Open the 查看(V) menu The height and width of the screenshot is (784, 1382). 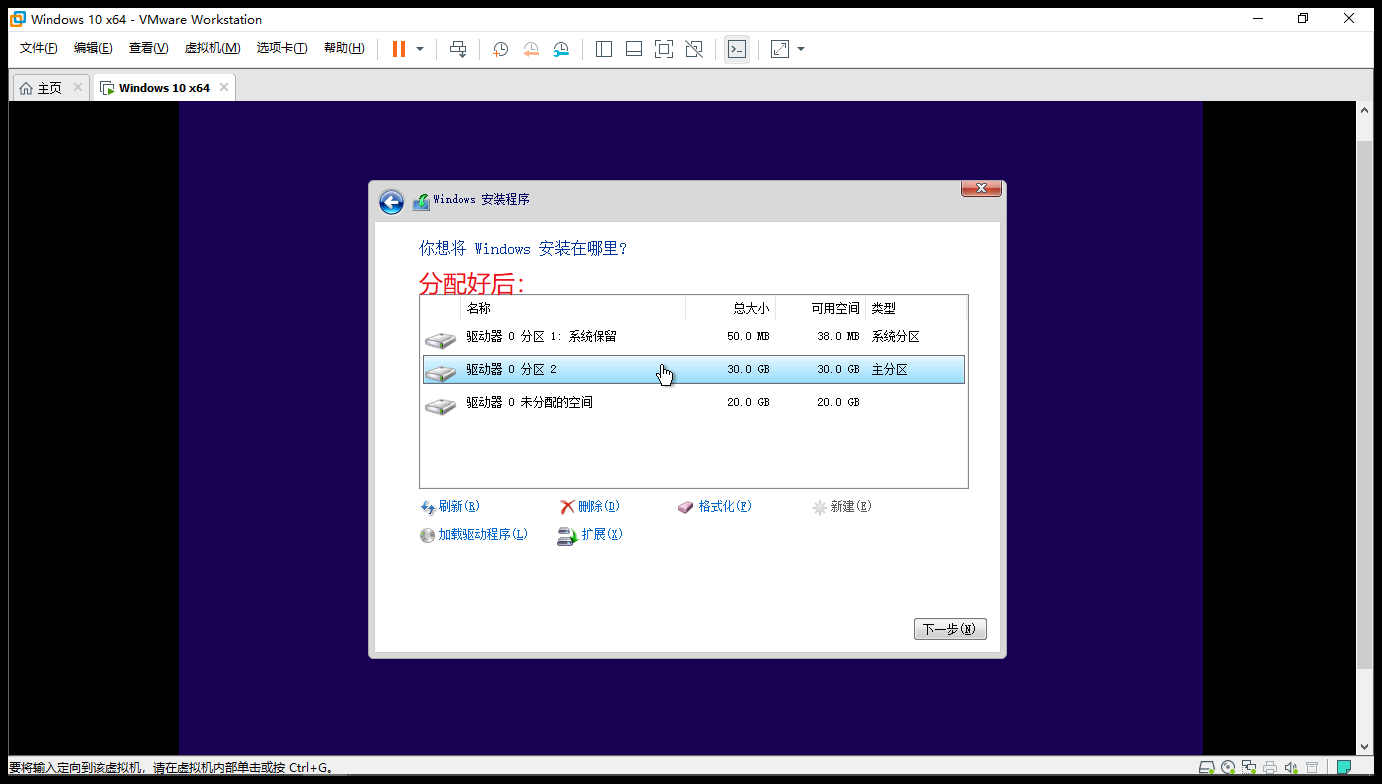[149, 48]
